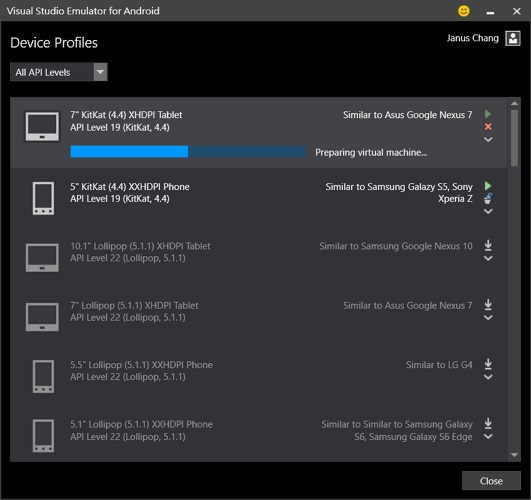Select the 7" KitKat tablet device icon
Viewport: 531px width, 500px height.
point(42,126)
